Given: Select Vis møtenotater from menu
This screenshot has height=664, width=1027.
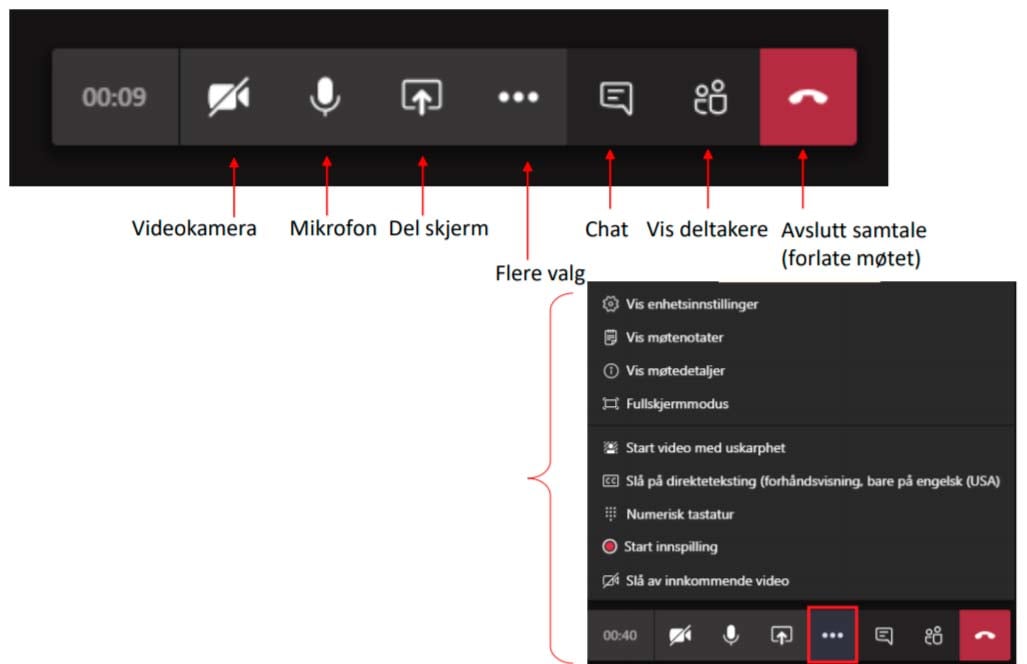Looking at the screenshot, I should pyautogui.click(x=674, y=338).
